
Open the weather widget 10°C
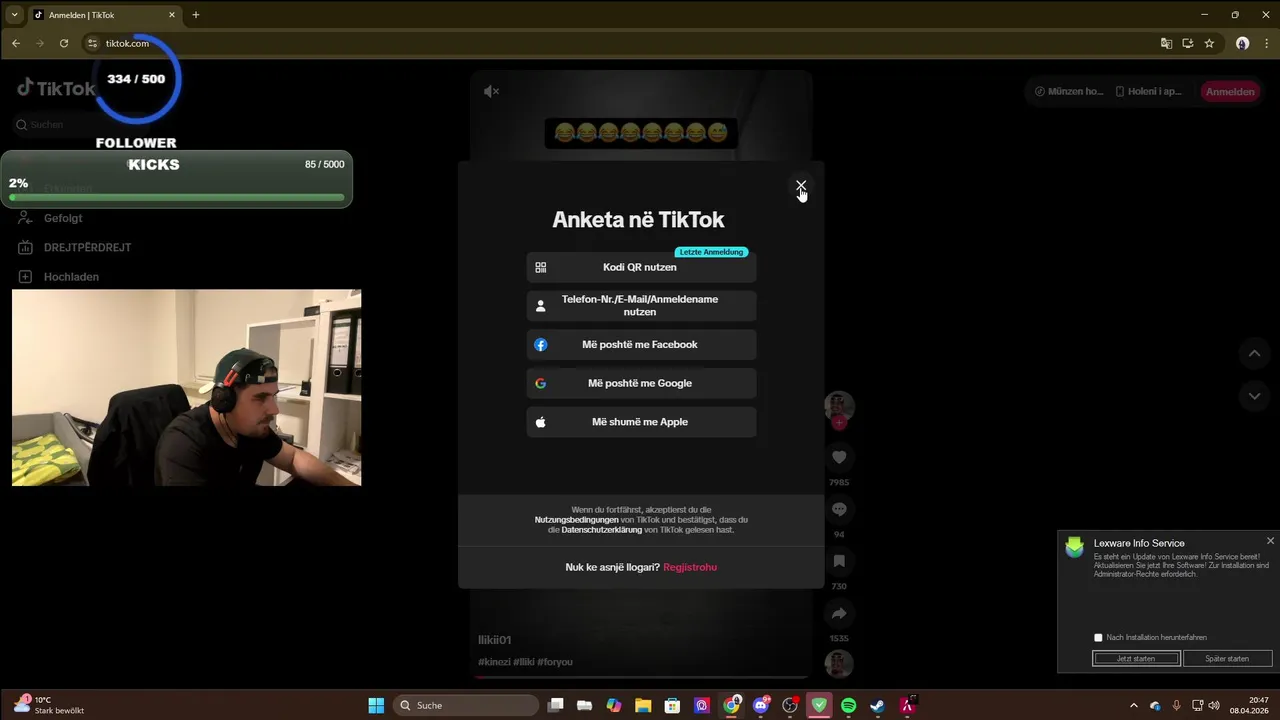[50, 705]
